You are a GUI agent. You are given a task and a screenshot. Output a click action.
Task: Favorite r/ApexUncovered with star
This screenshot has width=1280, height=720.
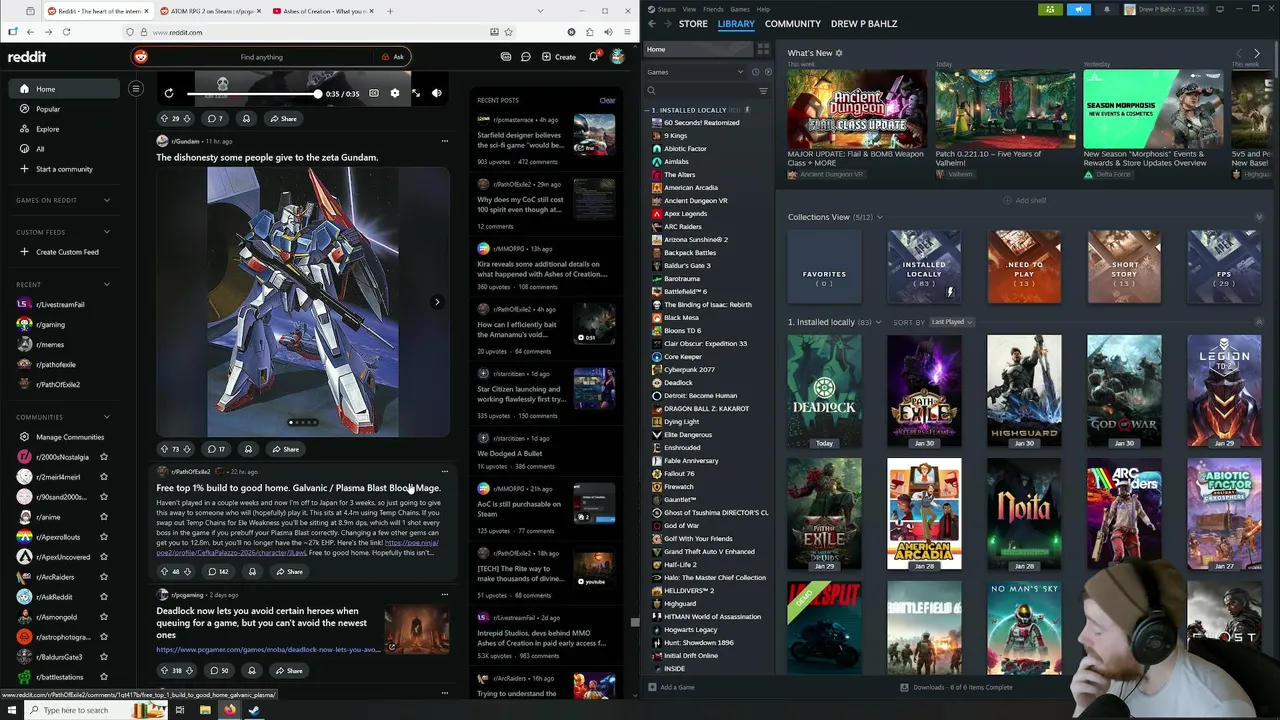[x=103, y=557]
